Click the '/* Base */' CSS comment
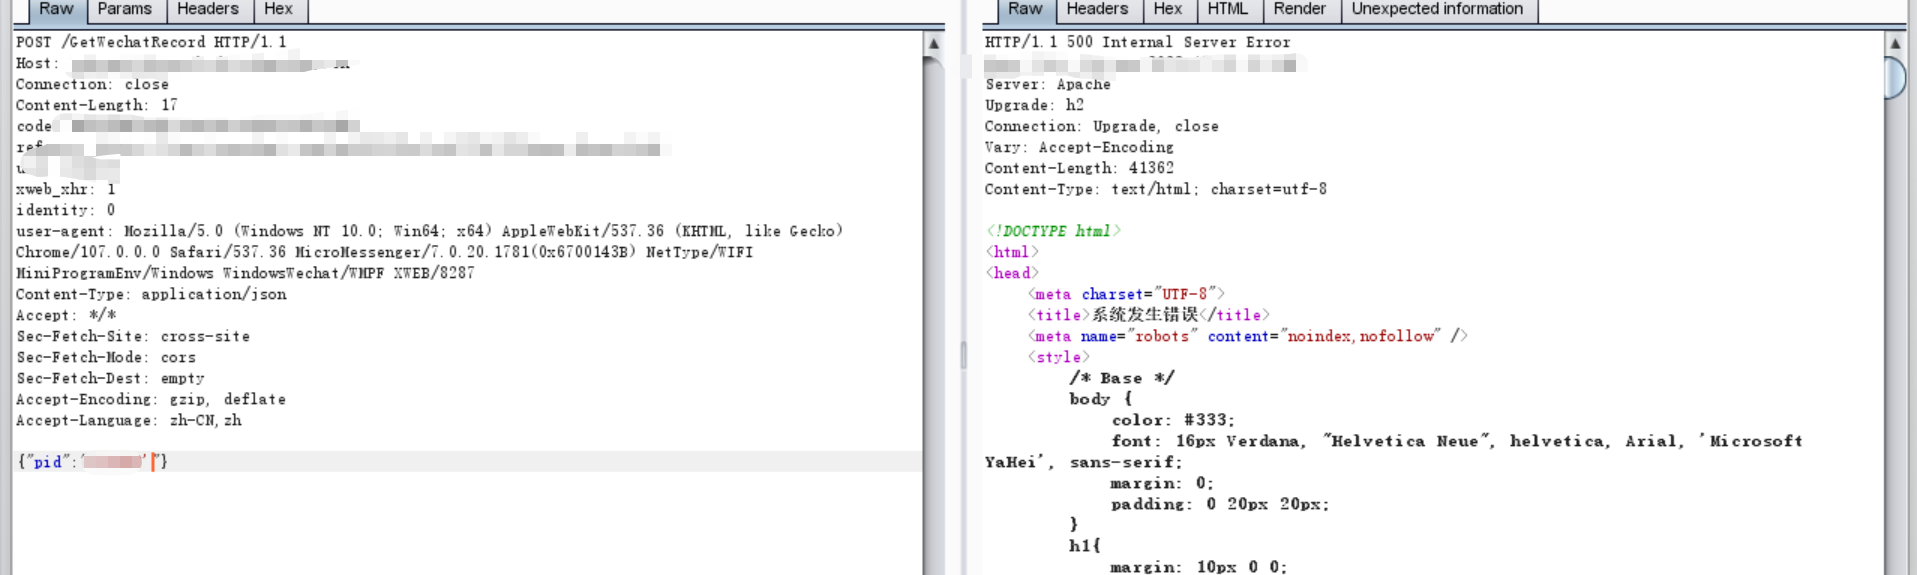1917x575 pixels. [1122, 378]
